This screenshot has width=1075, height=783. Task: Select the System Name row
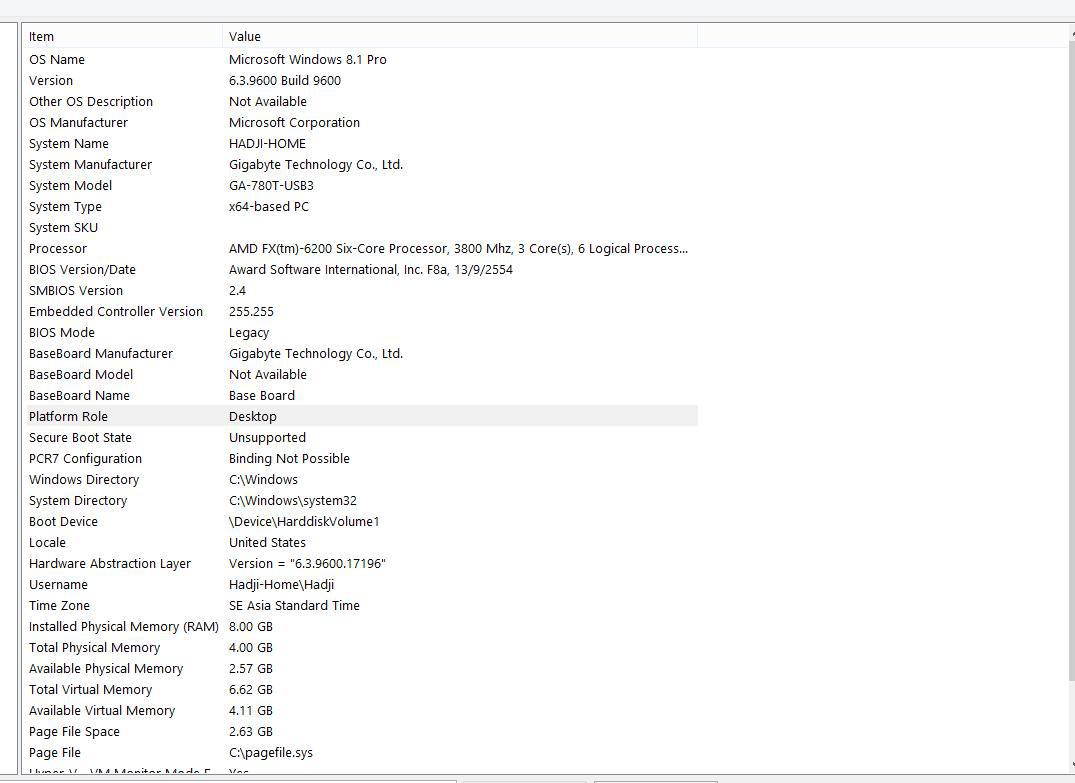[69, 144]
